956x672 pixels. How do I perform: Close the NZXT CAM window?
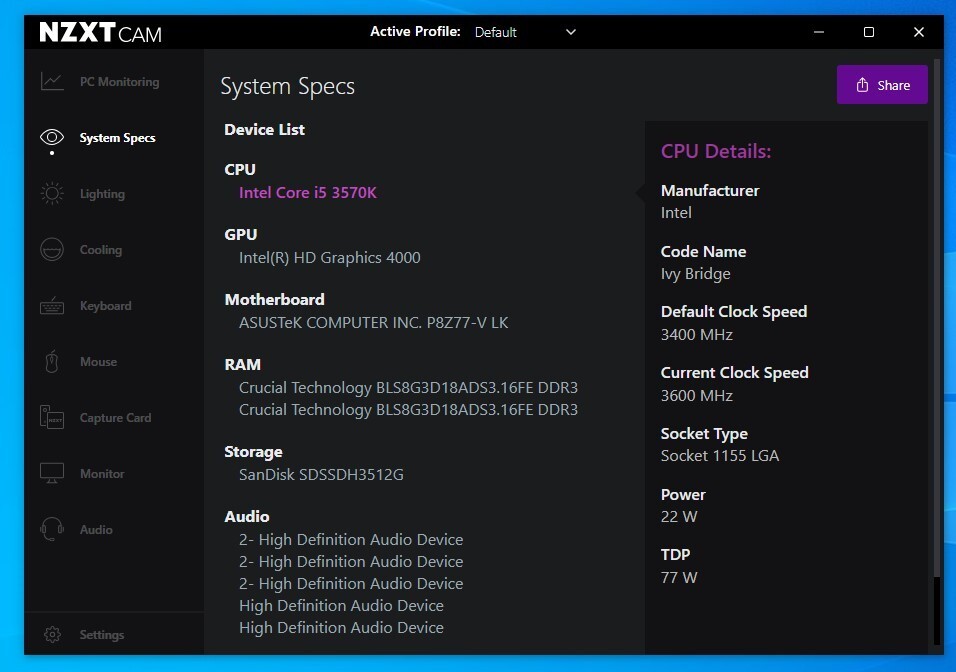coord(919,32)
